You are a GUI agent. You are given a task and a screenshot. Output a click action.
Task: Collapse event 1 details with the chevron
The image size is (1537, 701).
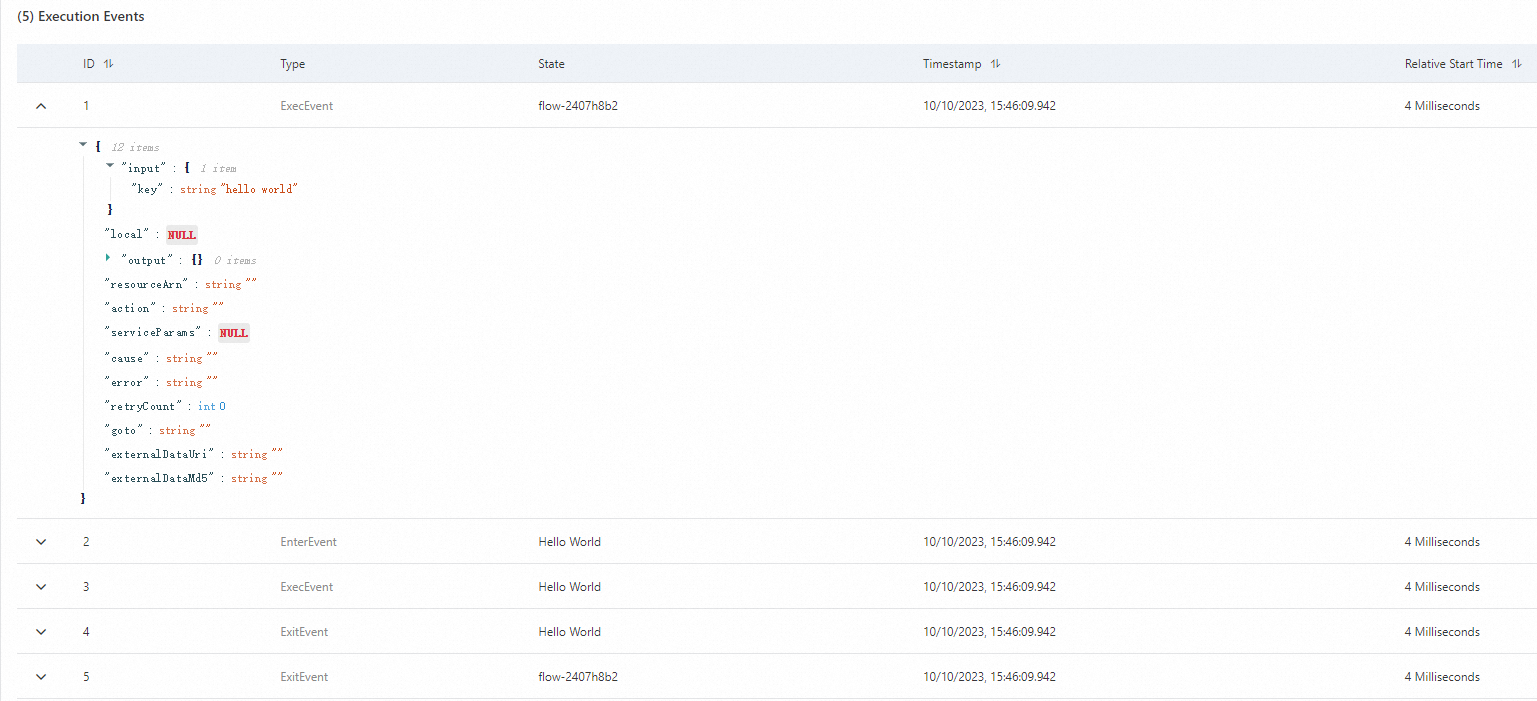[40, 105]
